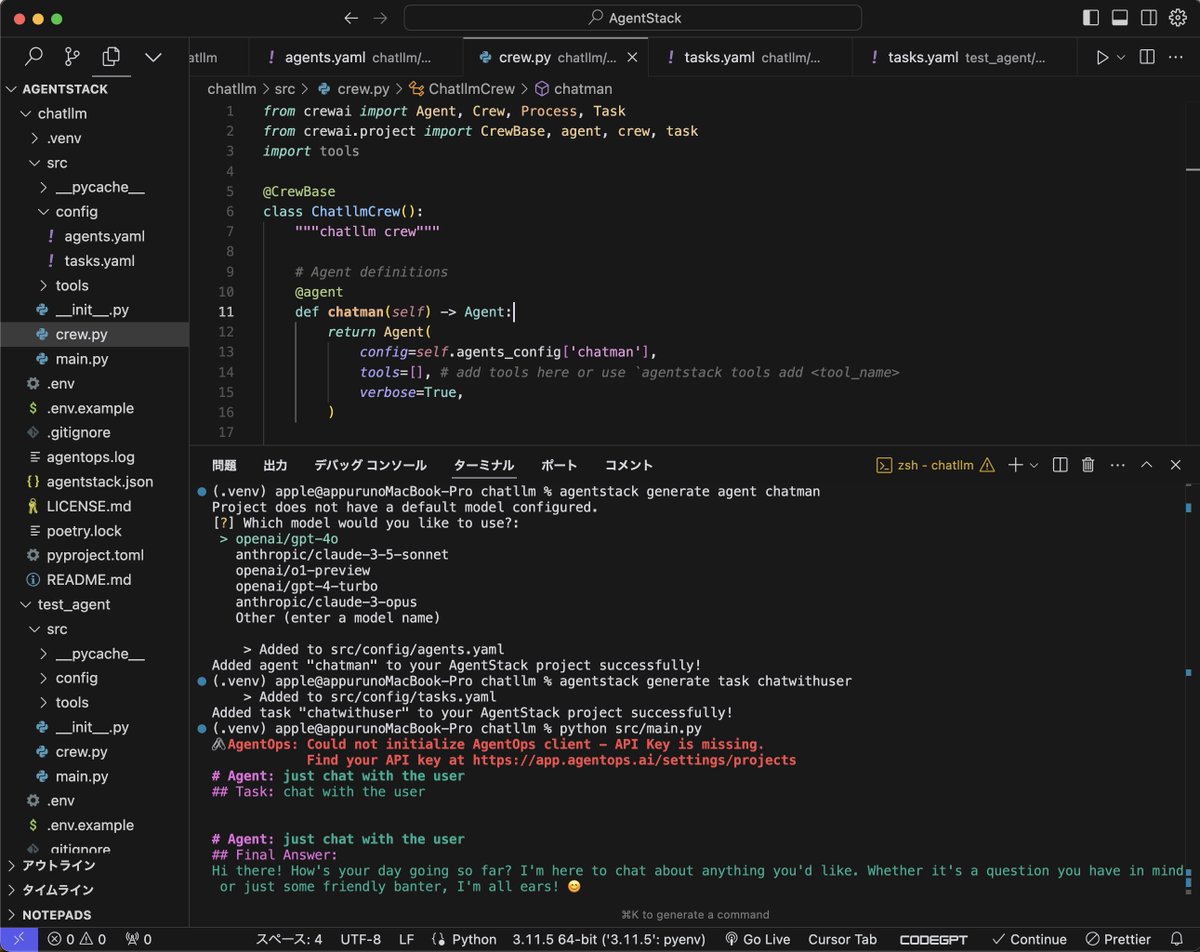Close the bottom panel with X
Image resolution: width=1200 pixels, height=952 pixels.
click(x=1176, y=465)
